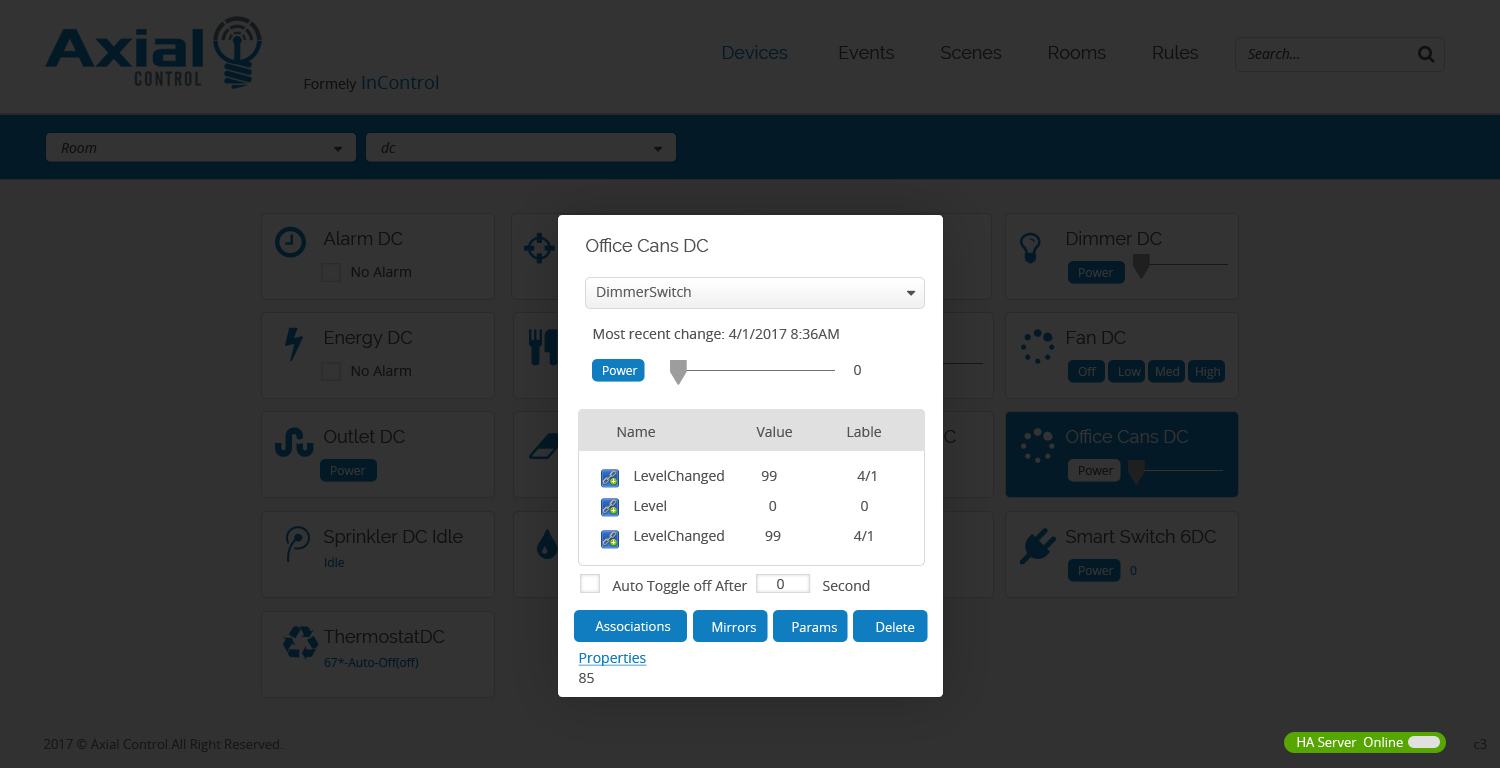Set Fan DC to Off
This screenshot has height=768, width=1500.
(x=1087, y=371)
